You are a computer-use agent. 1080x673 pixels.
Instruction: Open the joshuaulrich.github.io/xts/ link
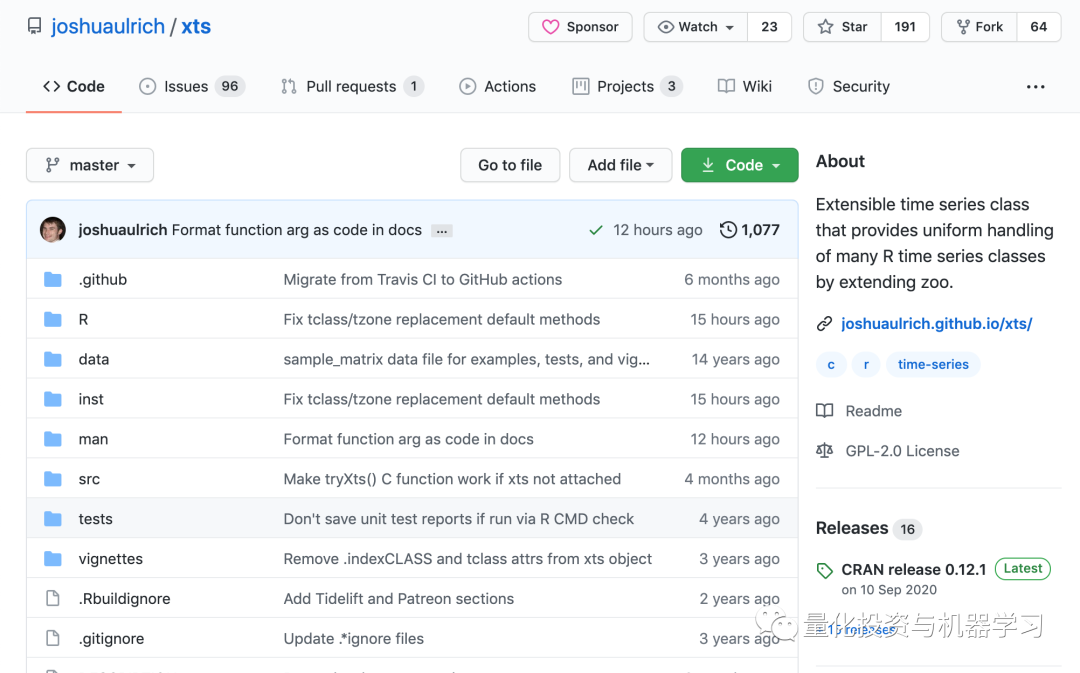[936, 324]
